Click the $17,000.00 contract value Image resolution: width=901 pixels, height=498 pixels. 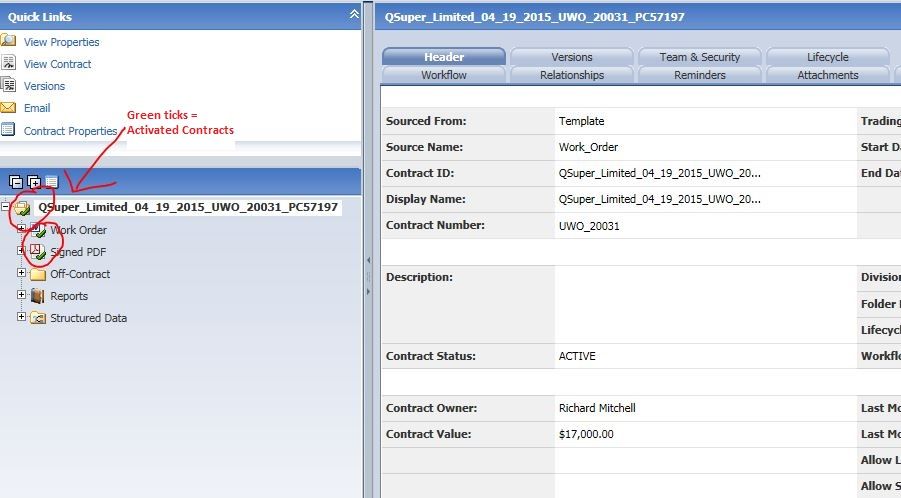[586, 434]
